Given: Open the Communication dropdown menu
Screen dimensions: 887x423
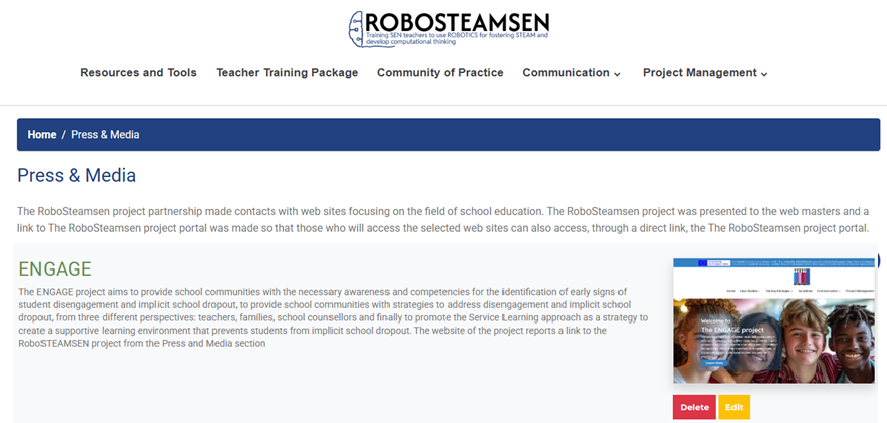Looking at the screenshot, I should coord(571,73).
